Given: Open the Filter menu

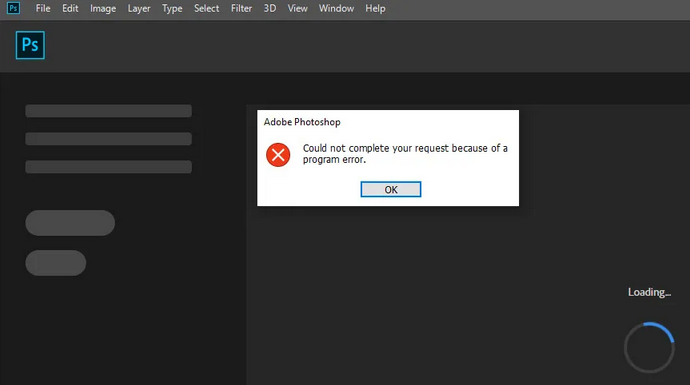Looking at the screenshot, I should click(241, 8).
